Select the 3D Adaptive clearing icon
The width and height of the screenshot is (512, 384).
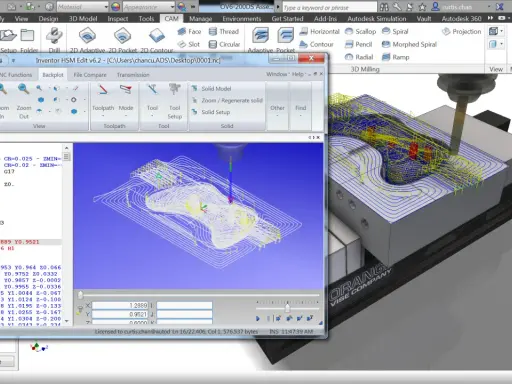[260, 35]
